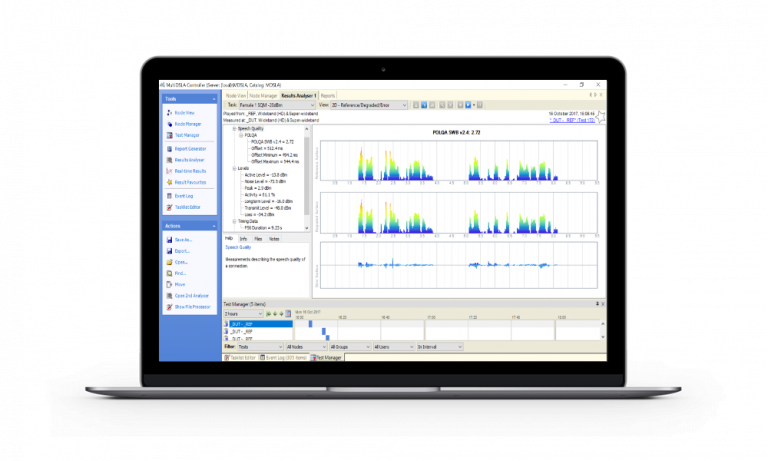Open the View dropdown (Reference/Degraded/Error)

(x=368, y=105)
